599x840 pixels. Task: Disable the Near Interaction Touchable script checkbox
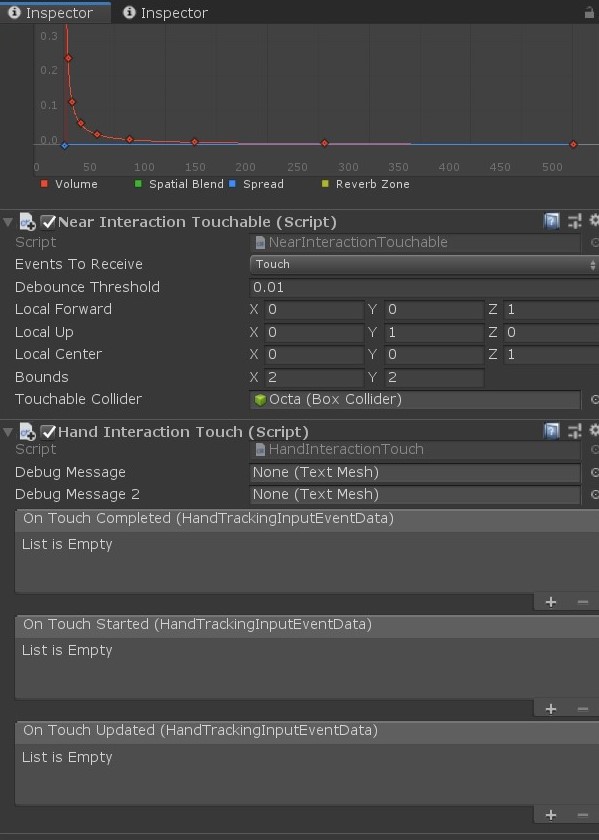coord(48,221)
